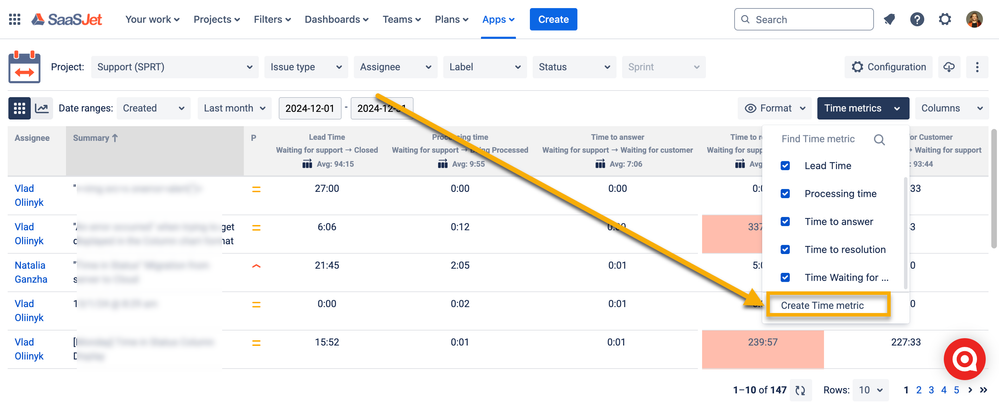The height and width of the screenshot is (413, 999).
Task: Open the Project Support (SPRT) dropdown
Action: [175, 67]
